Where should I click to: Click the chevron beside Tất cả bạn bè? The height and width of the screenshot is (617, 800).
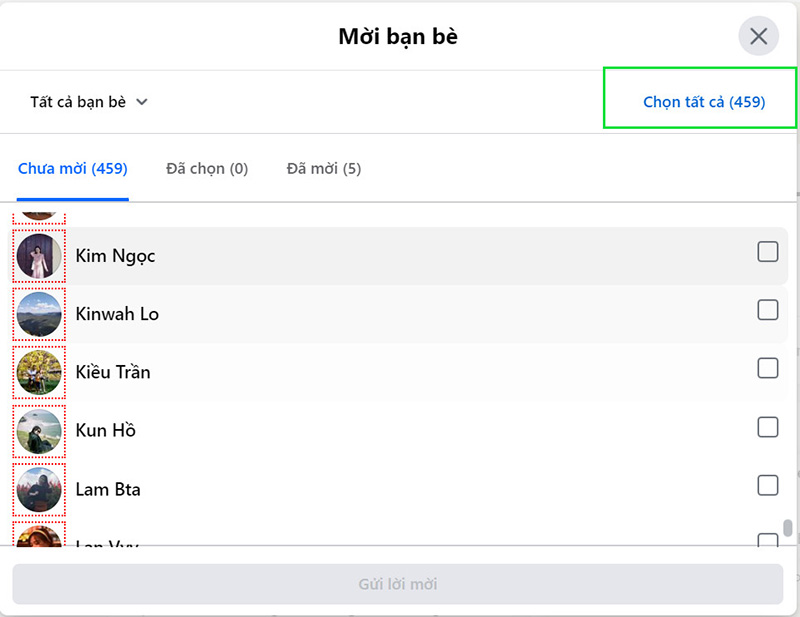[x=142, y=102]
